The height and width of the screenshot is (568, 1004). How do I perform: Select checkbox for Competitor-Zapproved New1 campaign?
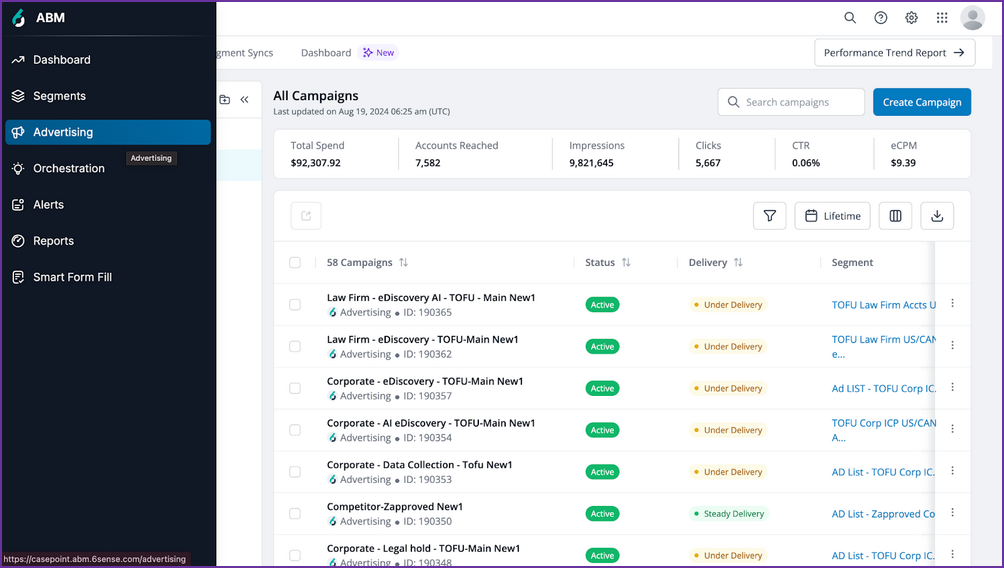click(x=295, y=514)
